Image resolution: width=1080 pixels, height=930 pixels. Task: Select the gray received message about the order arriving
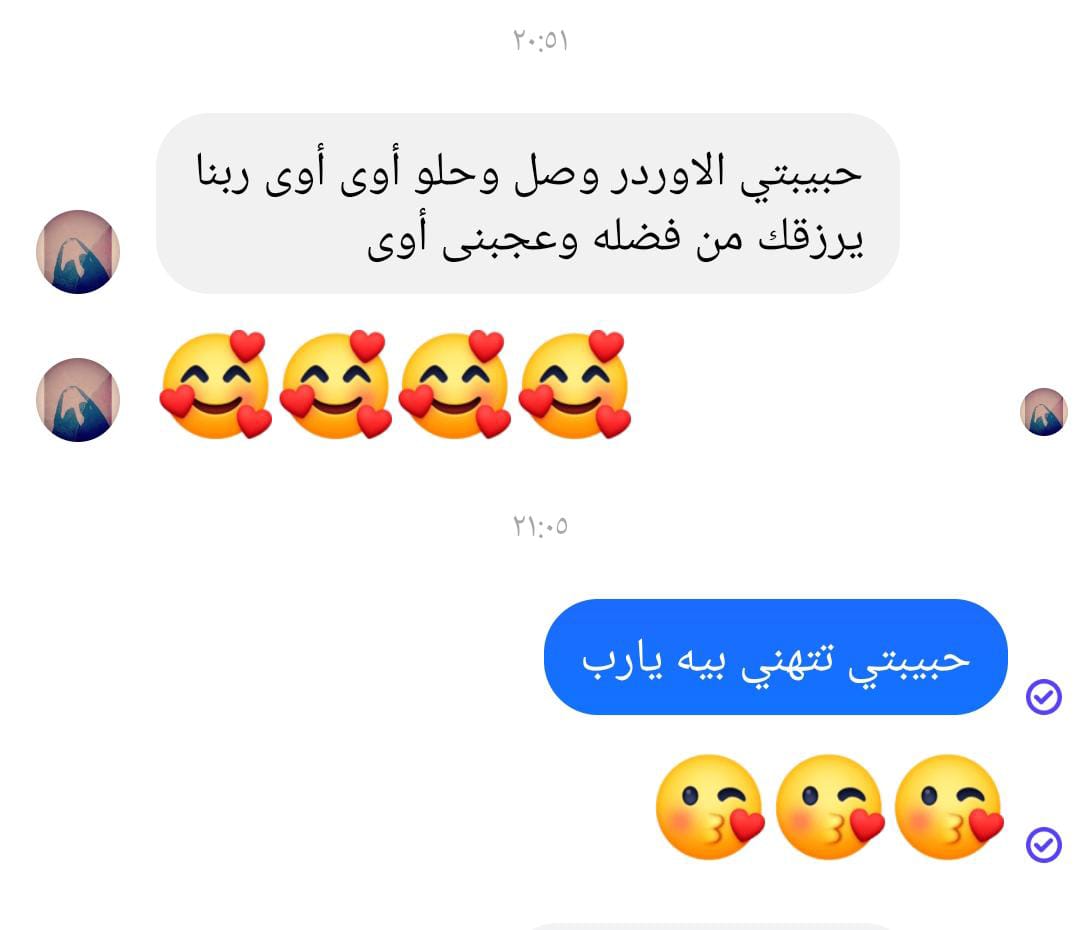(528, 203)
